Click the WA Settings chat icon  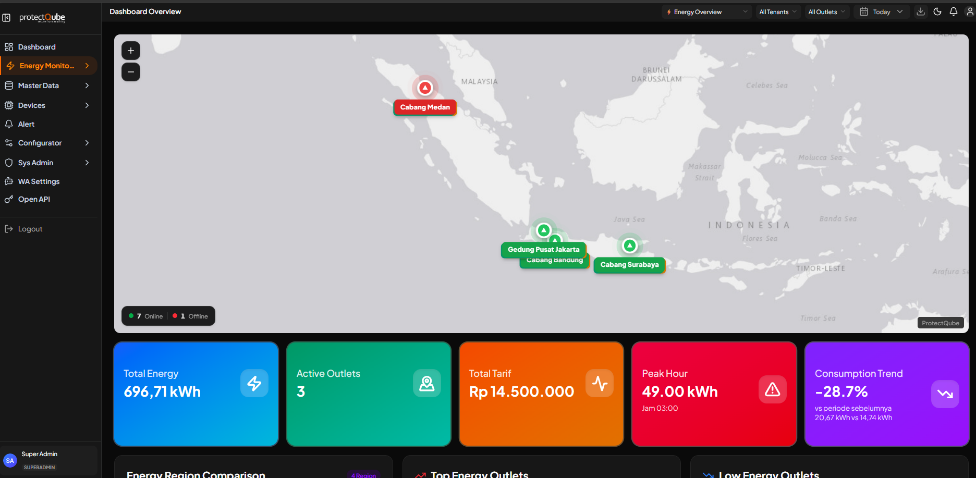click(x=9, y=181)
